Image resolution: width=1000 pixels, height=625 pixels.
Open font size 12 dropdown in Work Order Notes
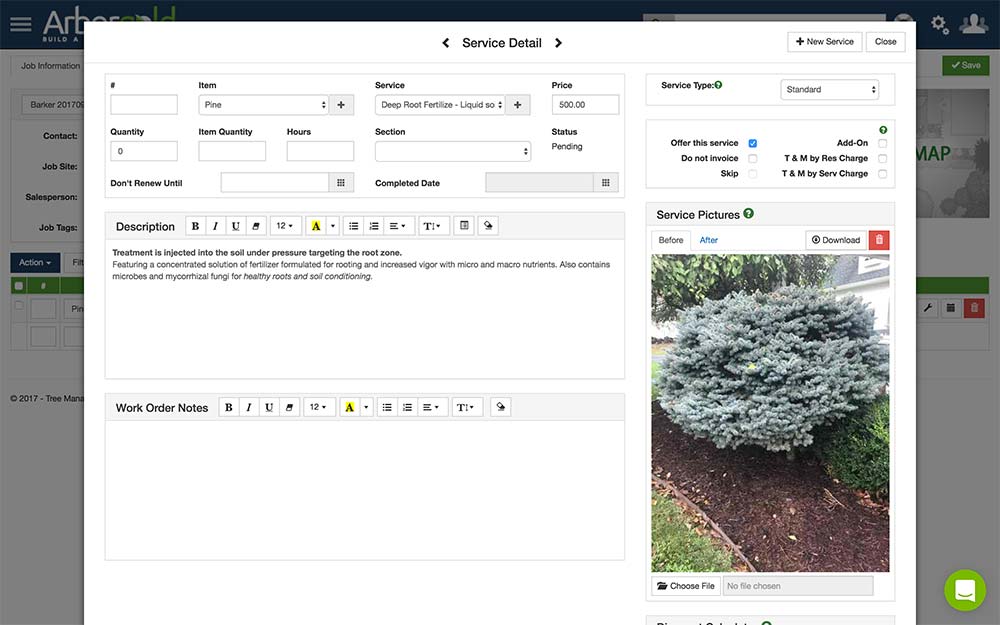pos(318,407)
